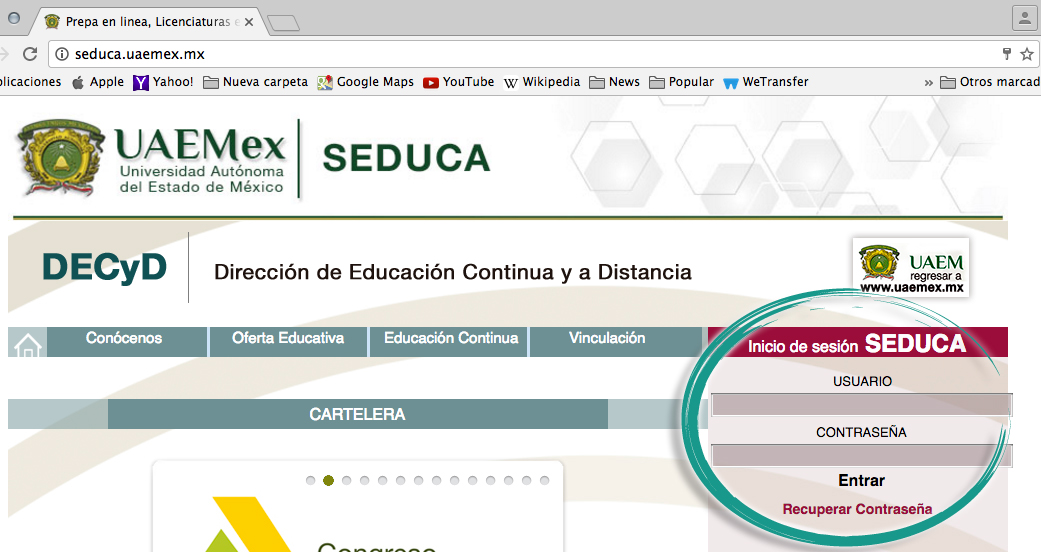Select the last carousel dot
The width and height of the screenshot is (1041, 552).
click(544, 480)
